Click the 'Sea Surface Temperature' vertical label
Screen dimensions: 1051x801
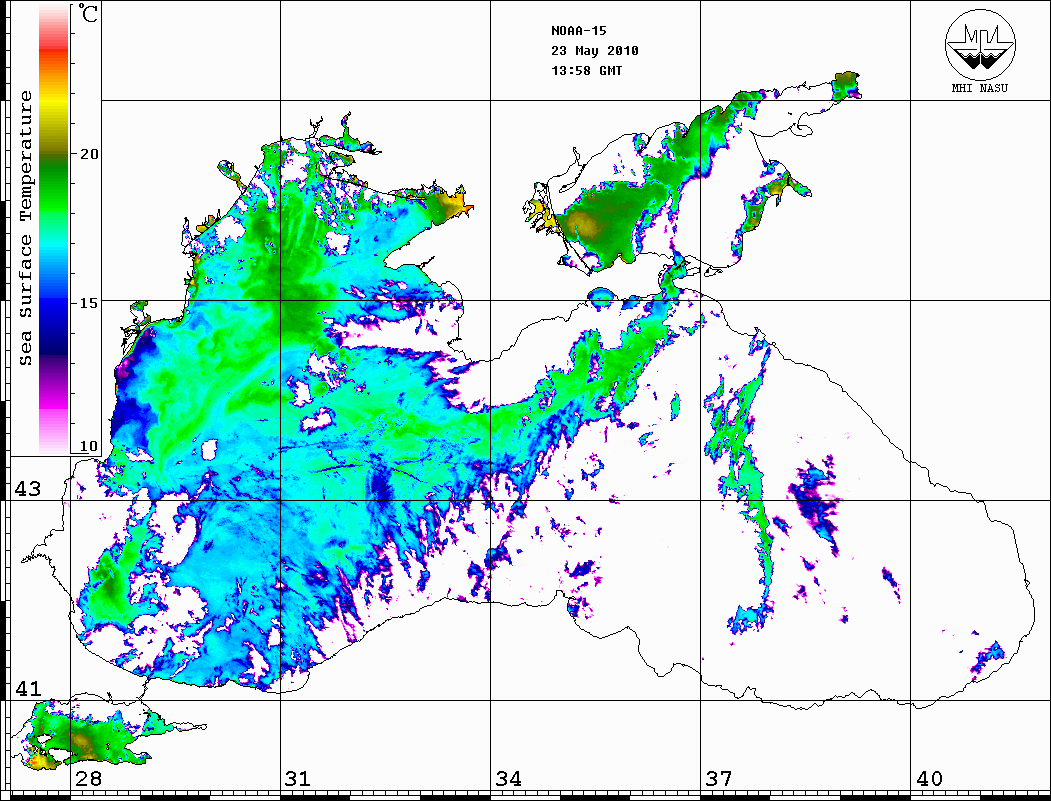(x=25, y=228)
